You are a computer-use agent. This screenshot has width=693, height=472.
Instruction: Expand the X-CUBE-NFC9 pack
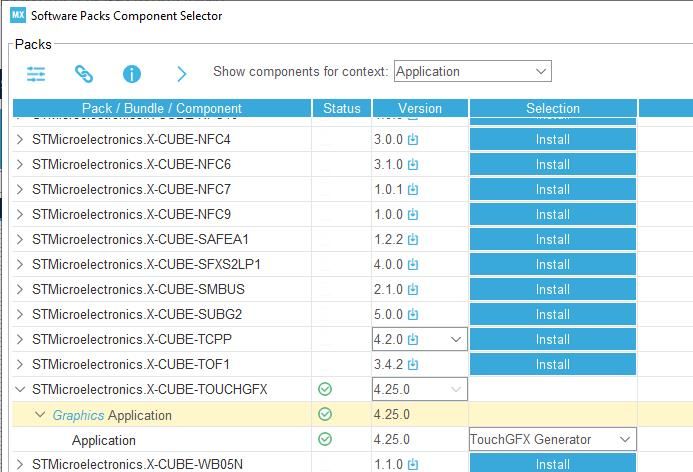tap(19, 215)
